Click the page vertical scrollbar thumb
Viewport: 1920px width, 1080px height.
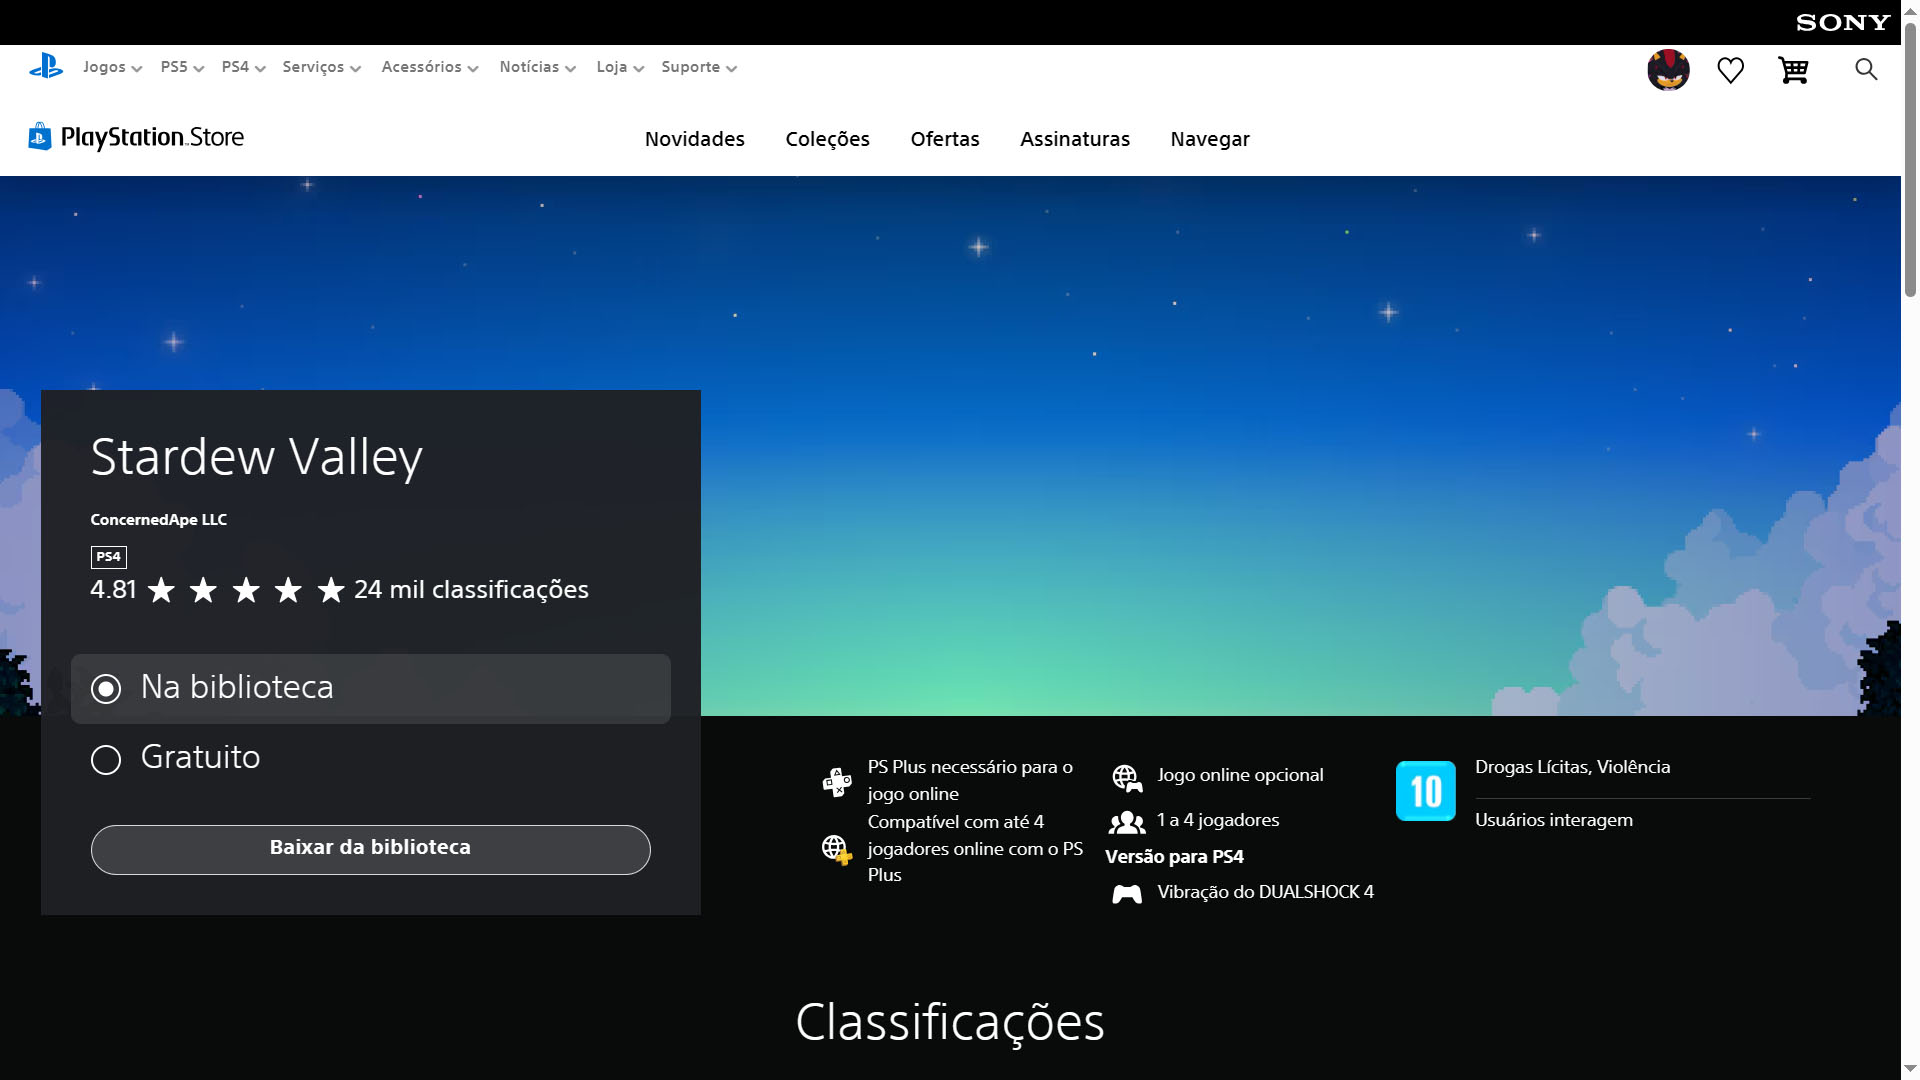[x=1910, y=160]
